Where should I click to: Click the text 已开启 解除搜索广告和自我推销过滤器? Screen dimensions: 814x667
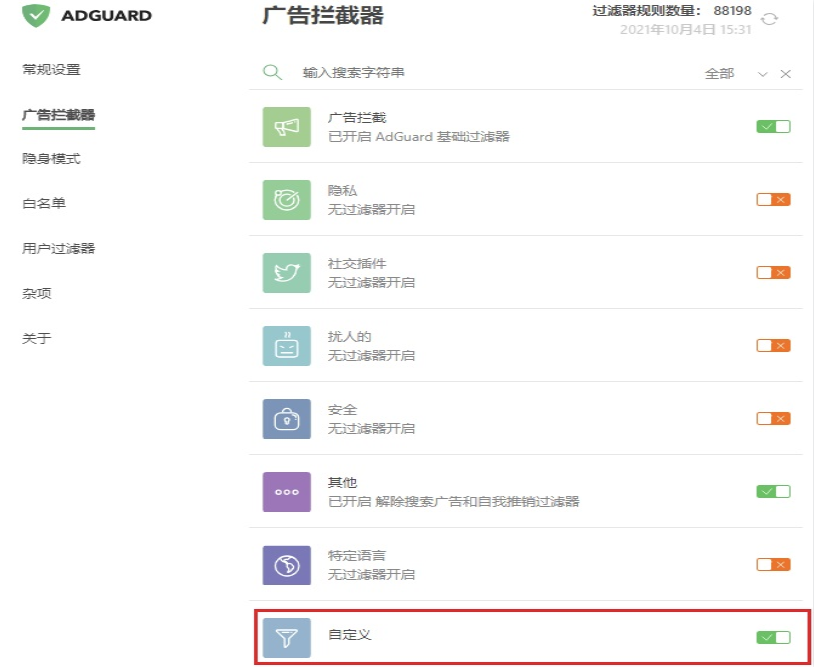(x=453, y=501)
